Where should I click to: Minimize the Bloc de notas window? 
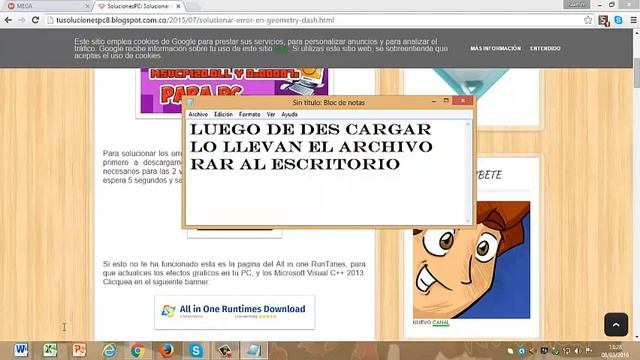click(434, 101)
